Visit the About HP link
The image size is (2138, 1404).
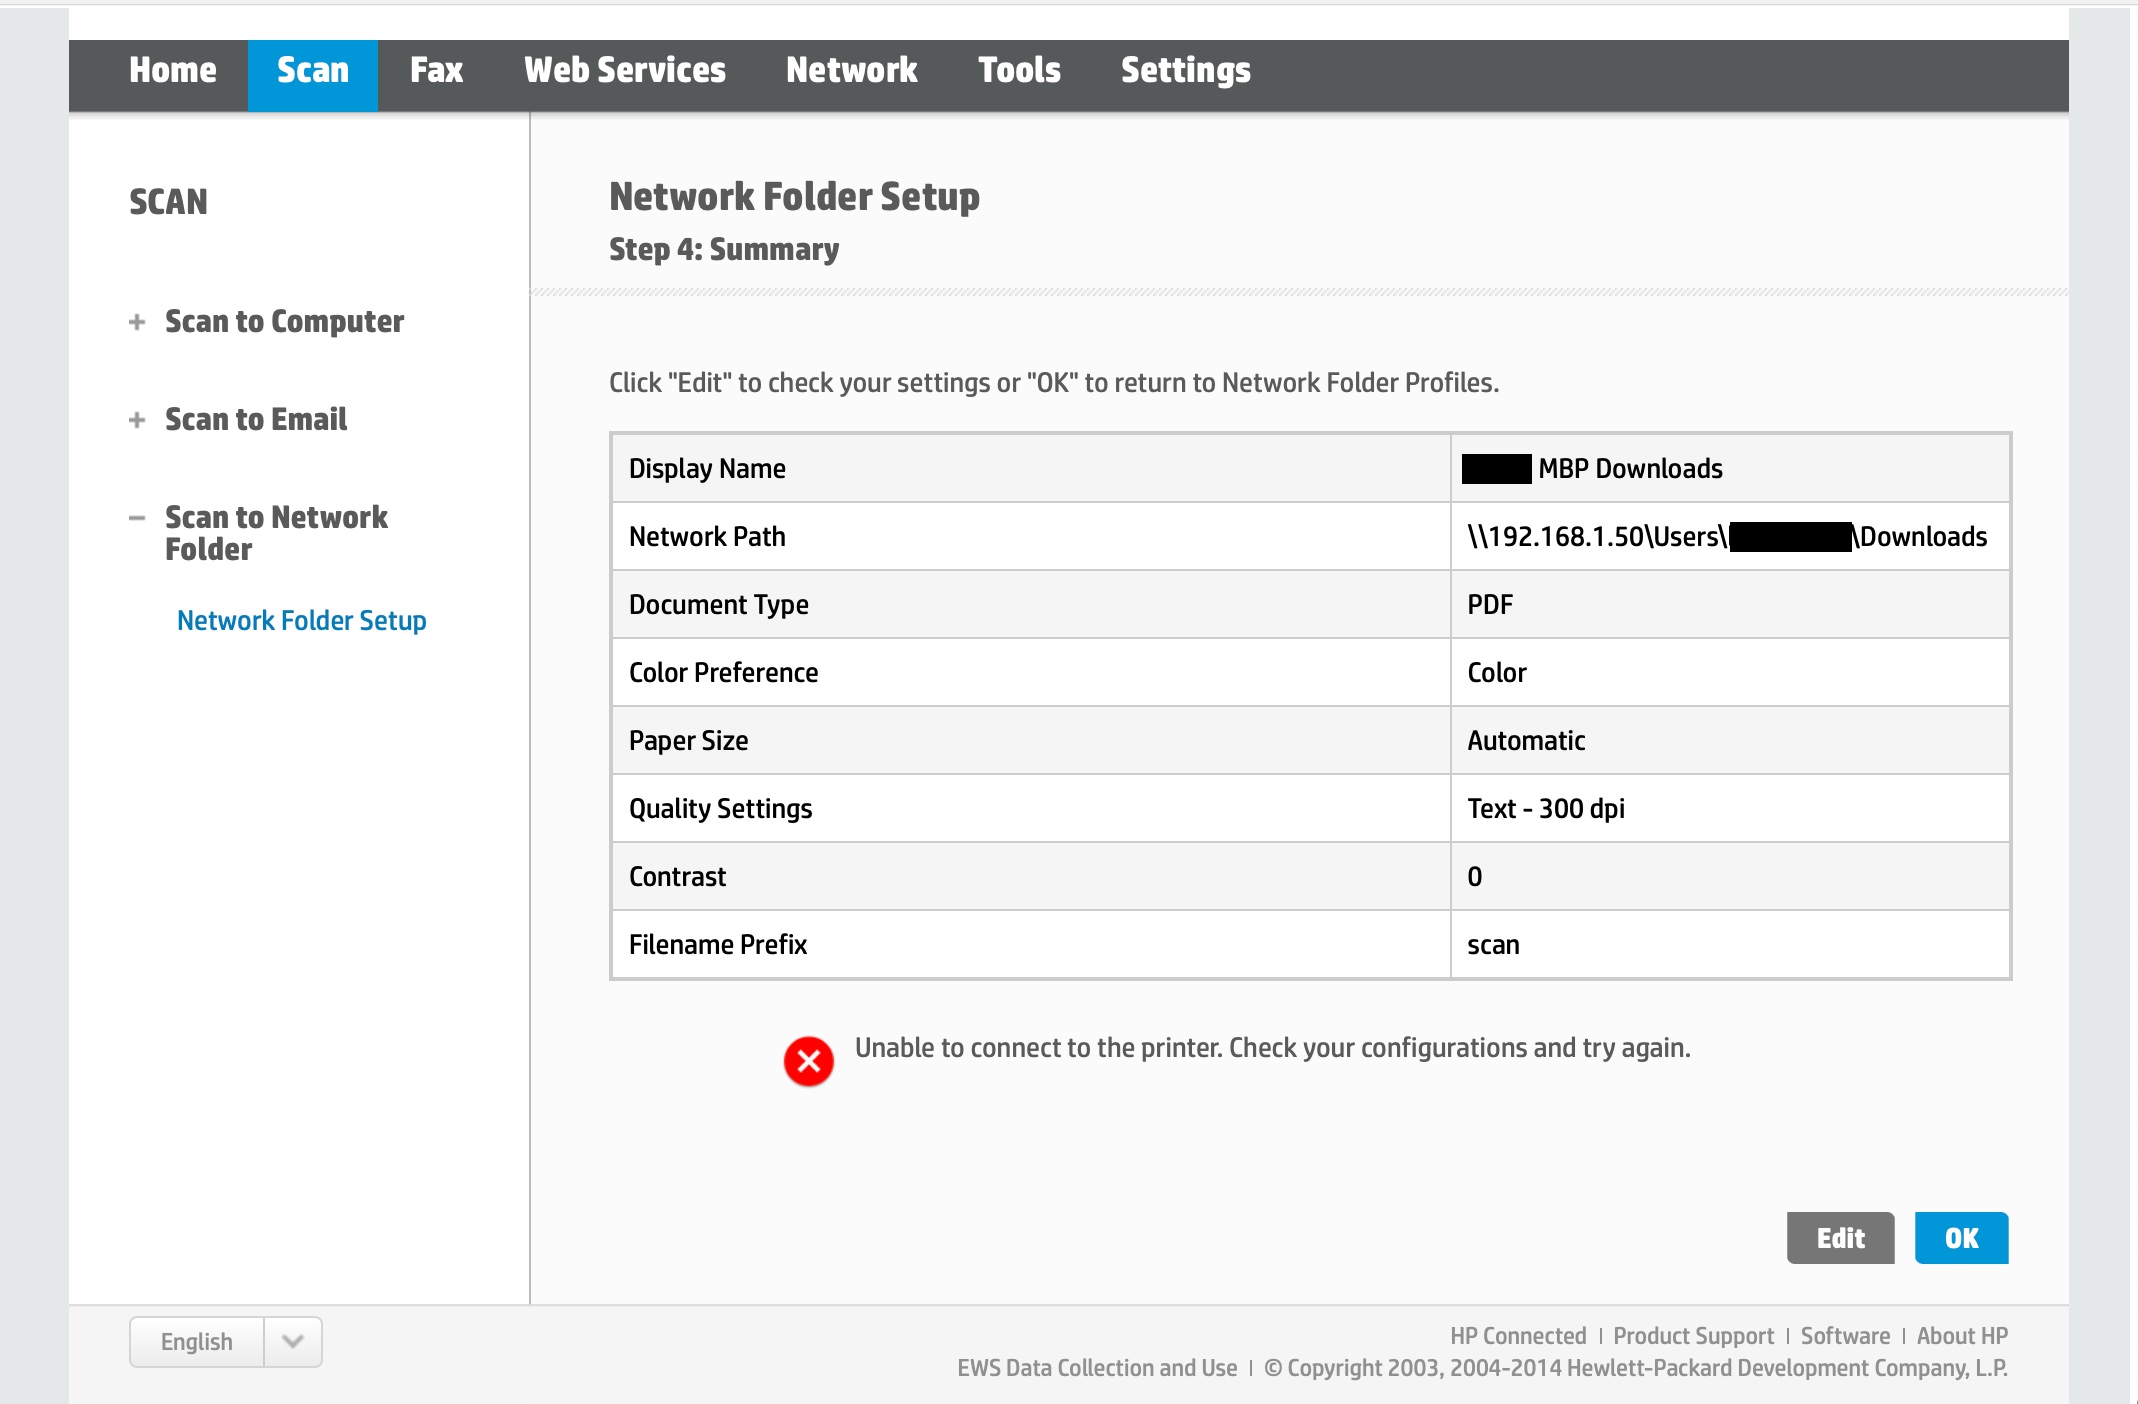pos(1962,1336)
